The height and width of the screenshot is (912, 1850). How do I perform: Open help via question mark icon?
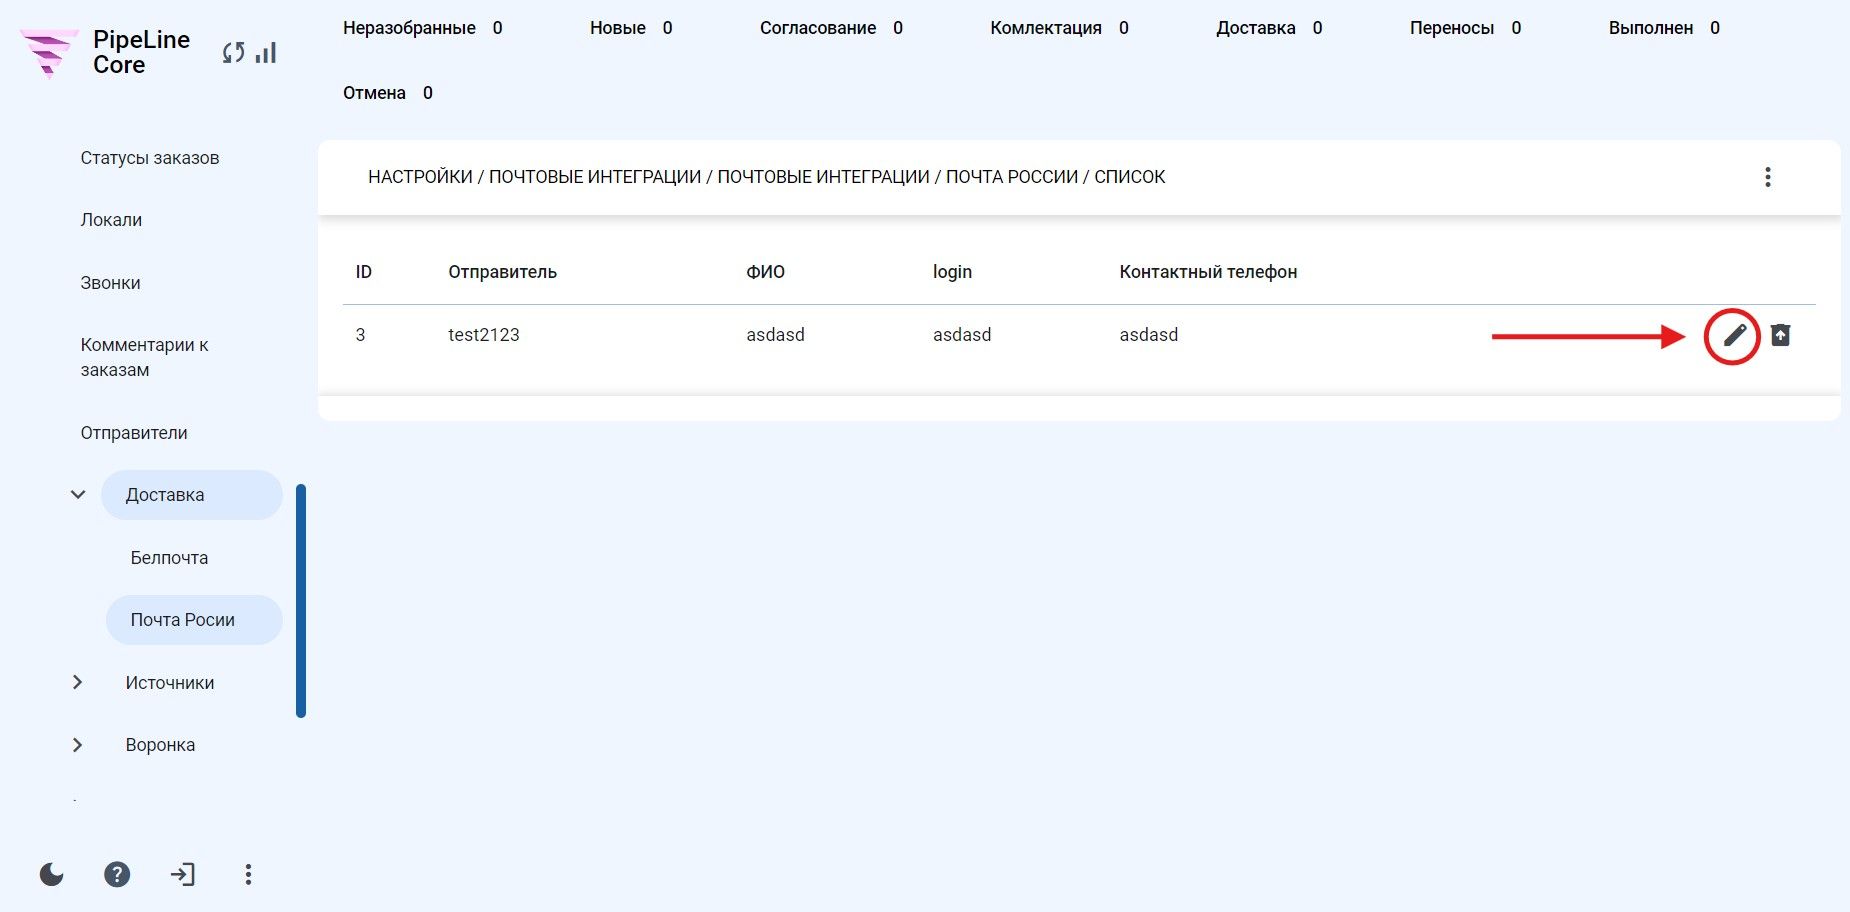click(x=117, y=875)
